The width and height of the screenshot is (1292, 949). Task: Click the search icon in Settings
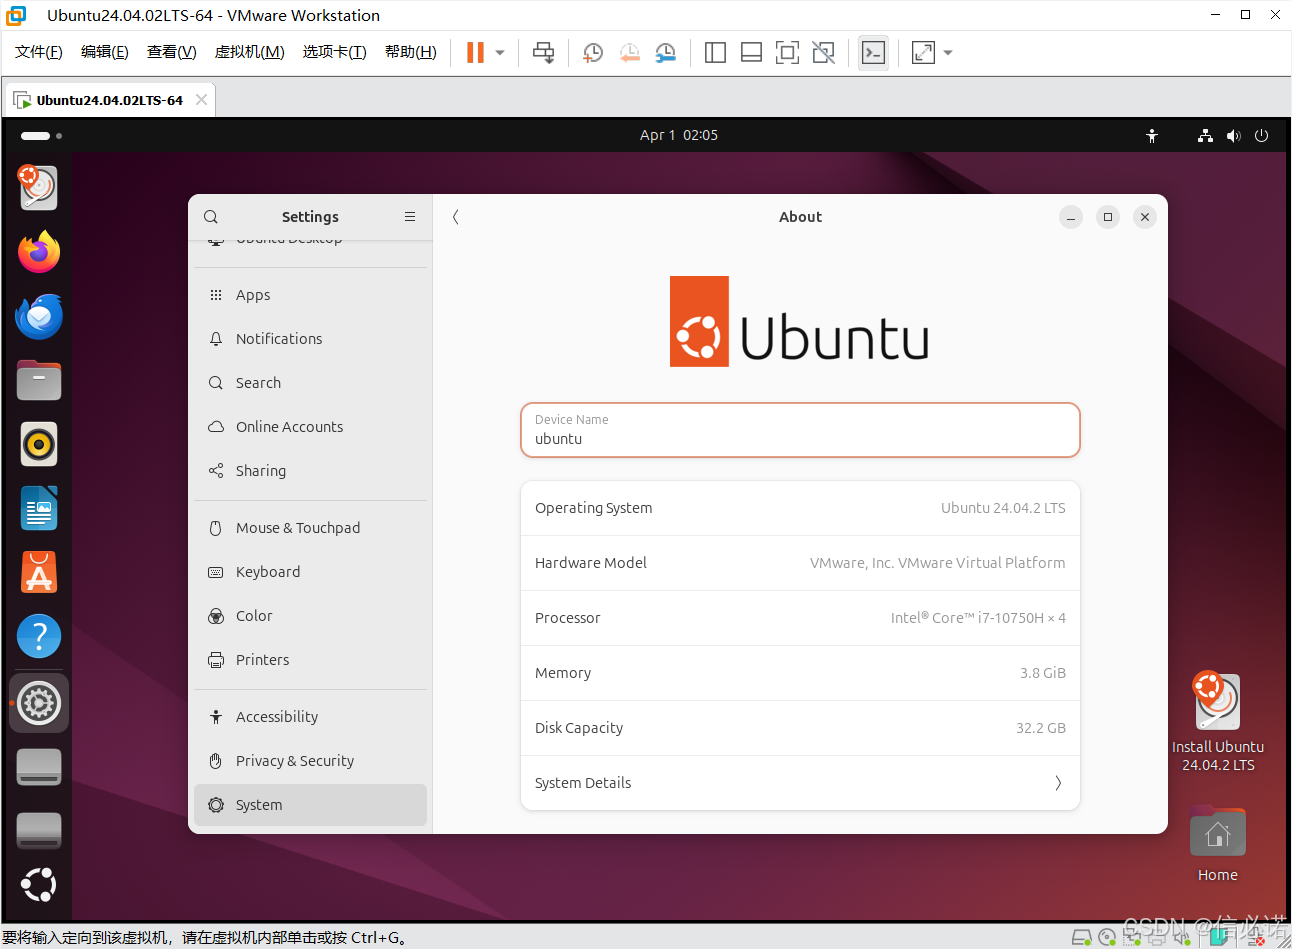pyautogui.click(x=211, y=217)
